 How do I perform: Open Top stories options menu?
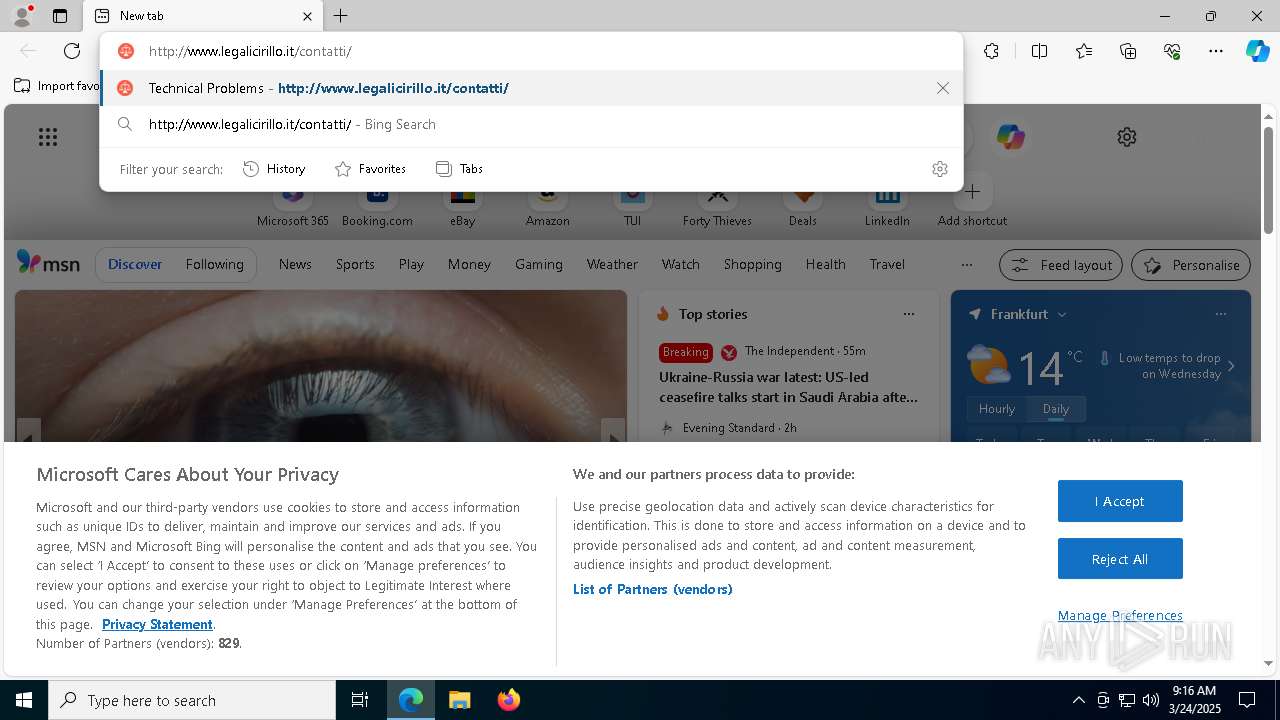[x=908, y=314]
